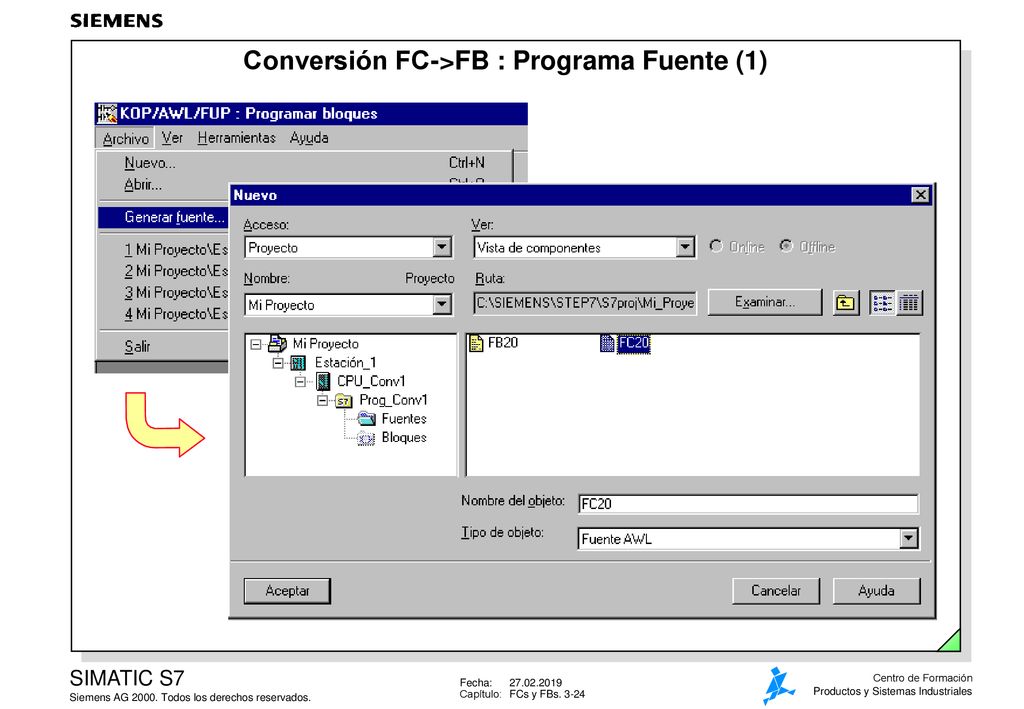Collapse the CPU_Conv1 tree node
1024x709 pixels.
point(300,382)
